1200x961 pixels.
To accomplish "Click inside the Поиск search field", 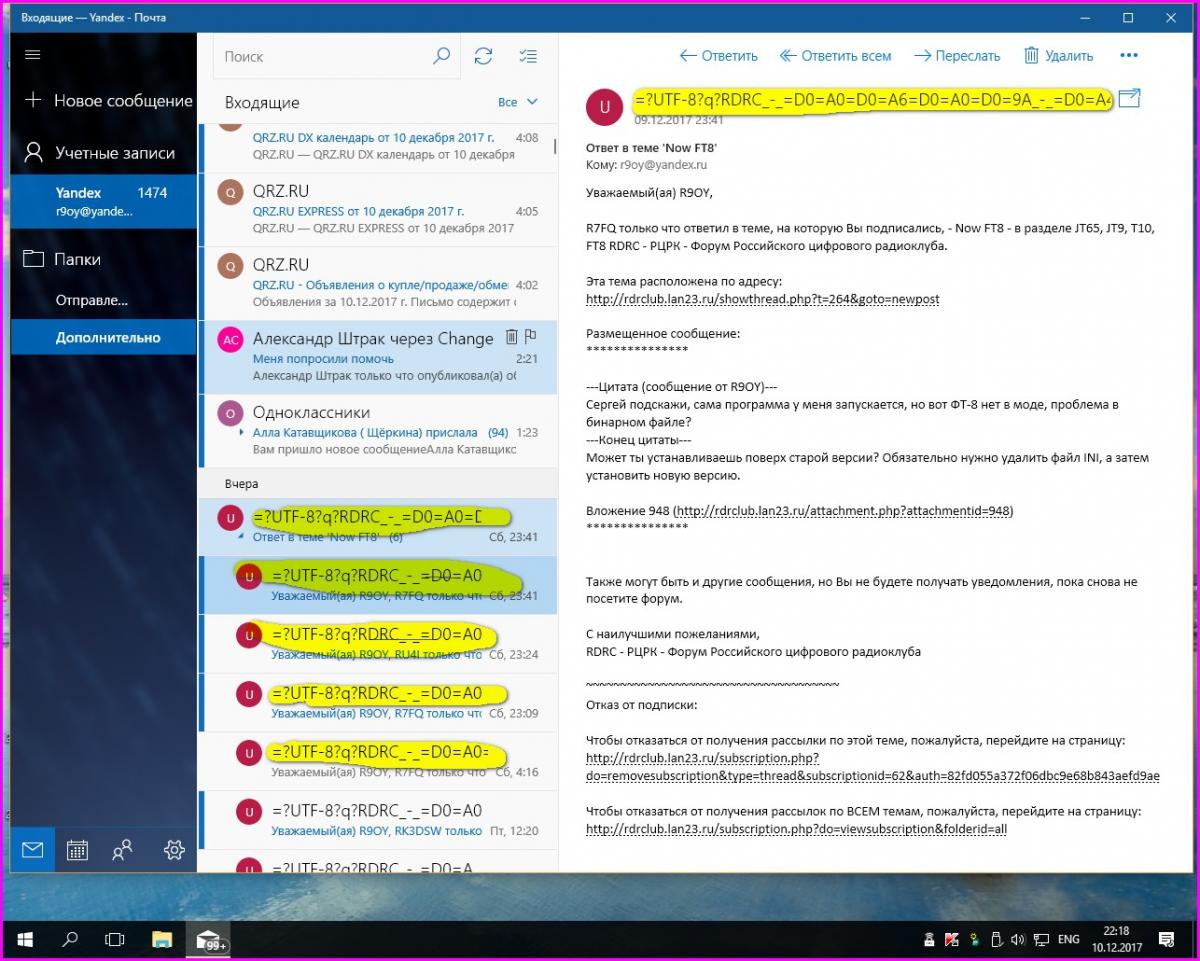I will click(x=320, y=57).
